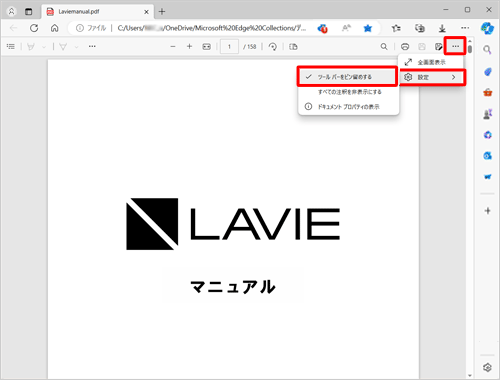This screenshot has width=500, height=380.
Task: Open the favorites list icon
Action: tap(396, 28)
